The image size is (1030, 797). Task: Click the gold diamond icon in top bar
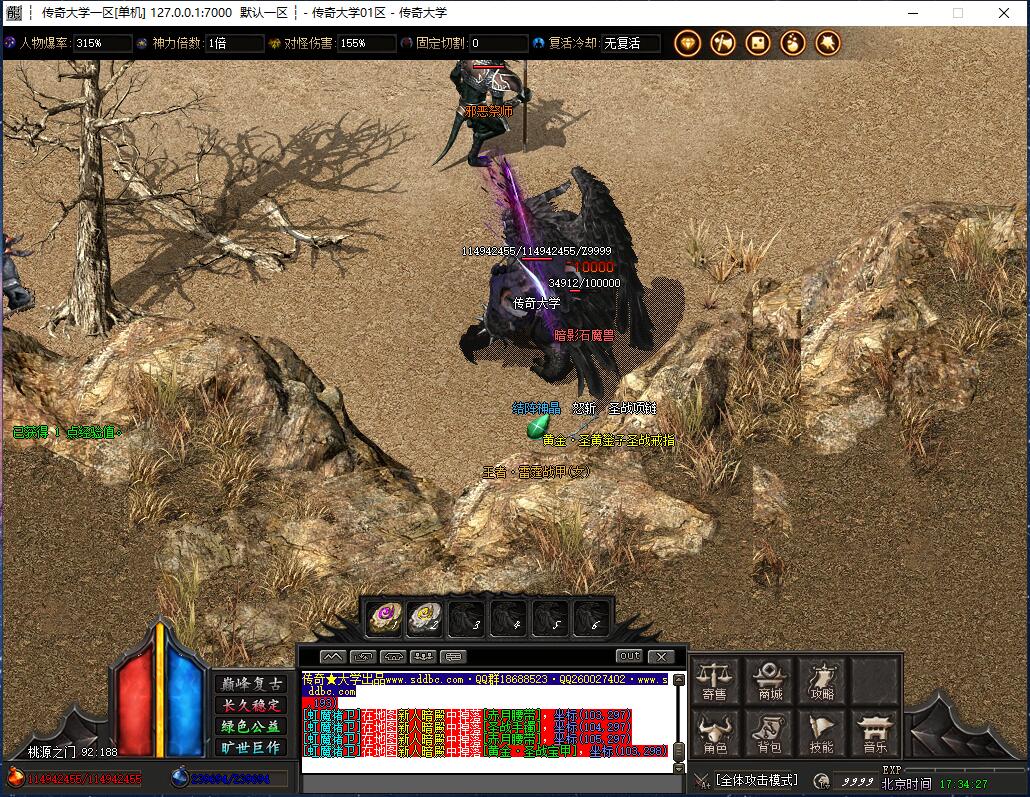point(688,43)
